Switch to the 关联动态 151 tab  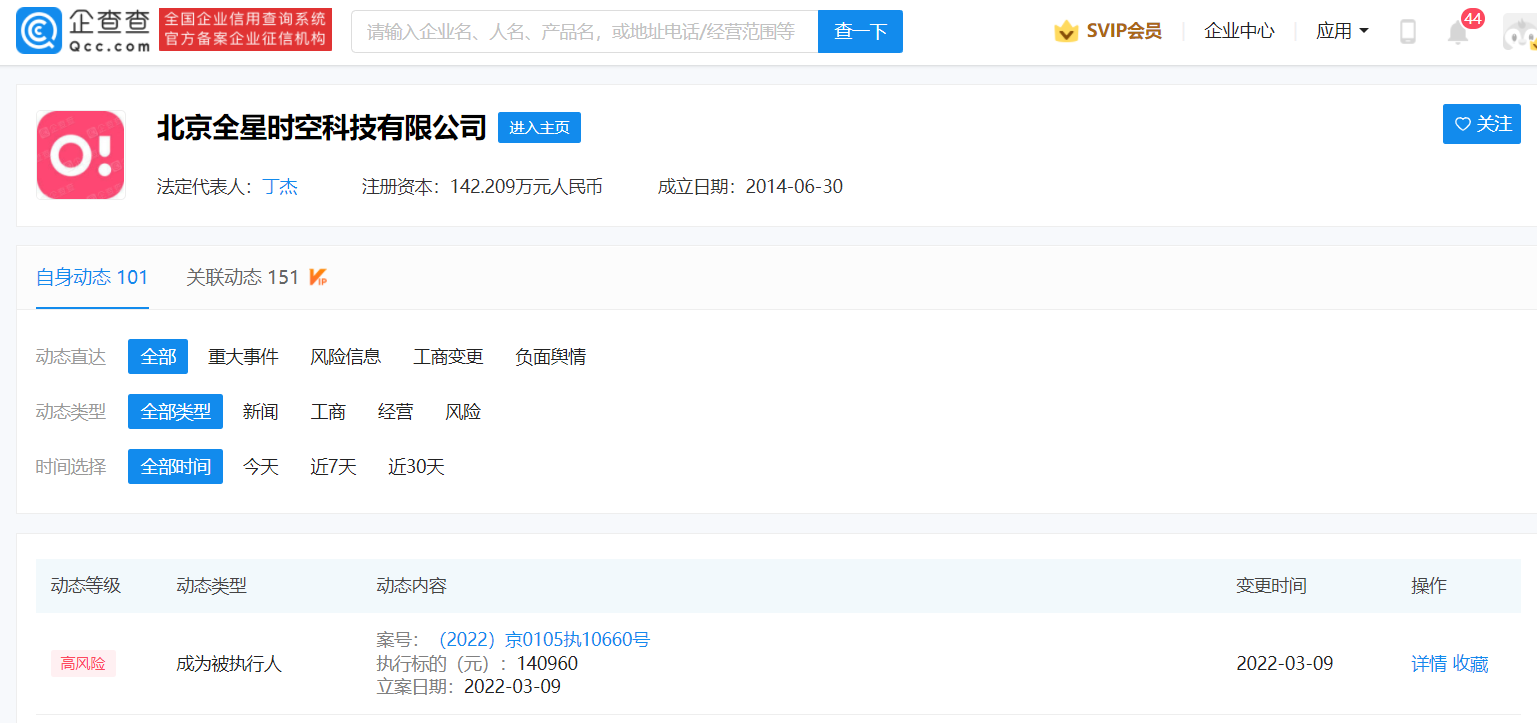243,277
